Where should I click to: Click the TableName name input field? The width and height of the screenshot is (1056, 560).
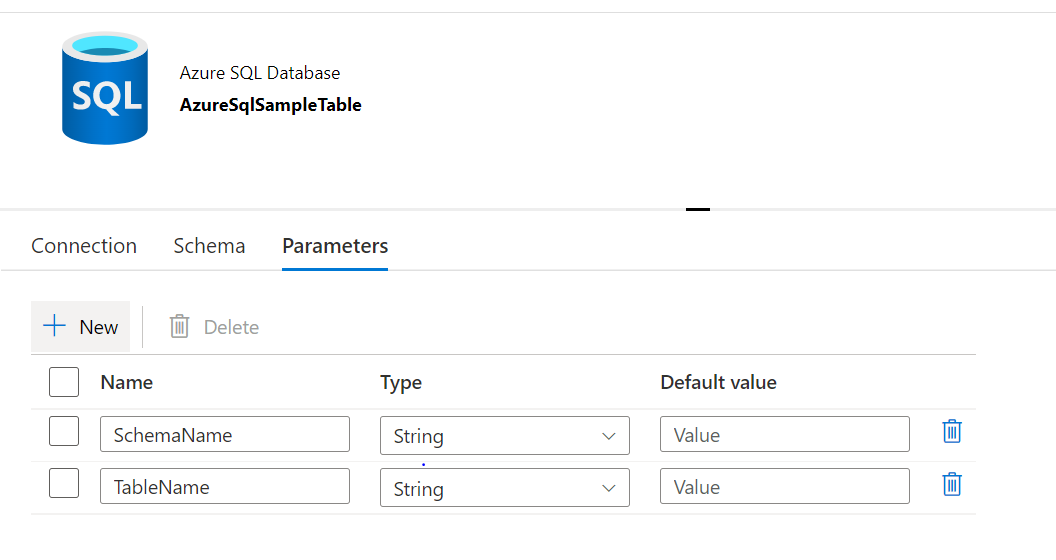pos(224,487)
